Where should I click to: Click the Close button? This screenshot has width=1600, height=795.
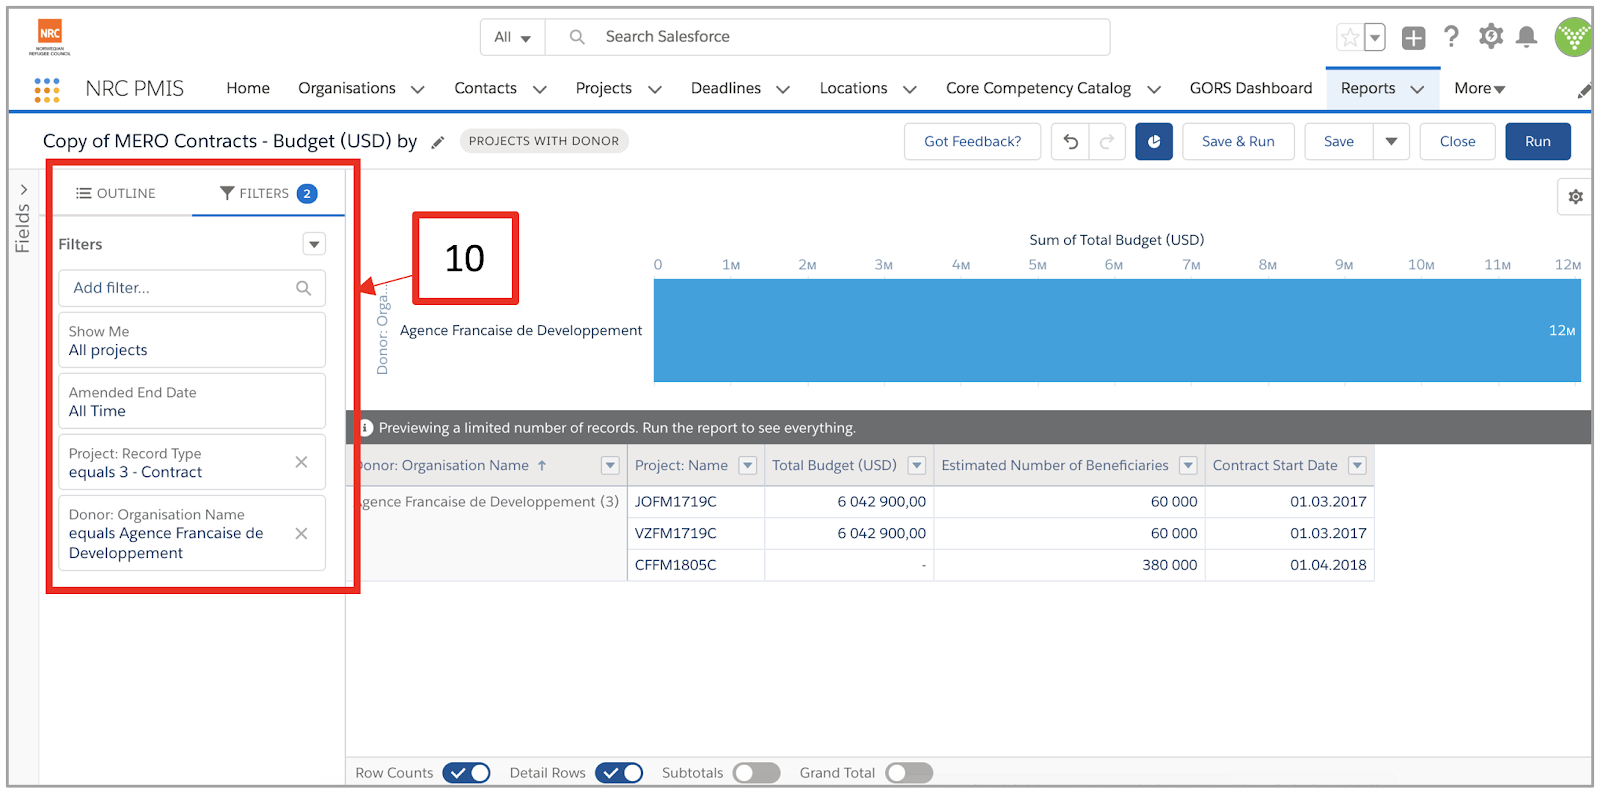click(1458, 142)
